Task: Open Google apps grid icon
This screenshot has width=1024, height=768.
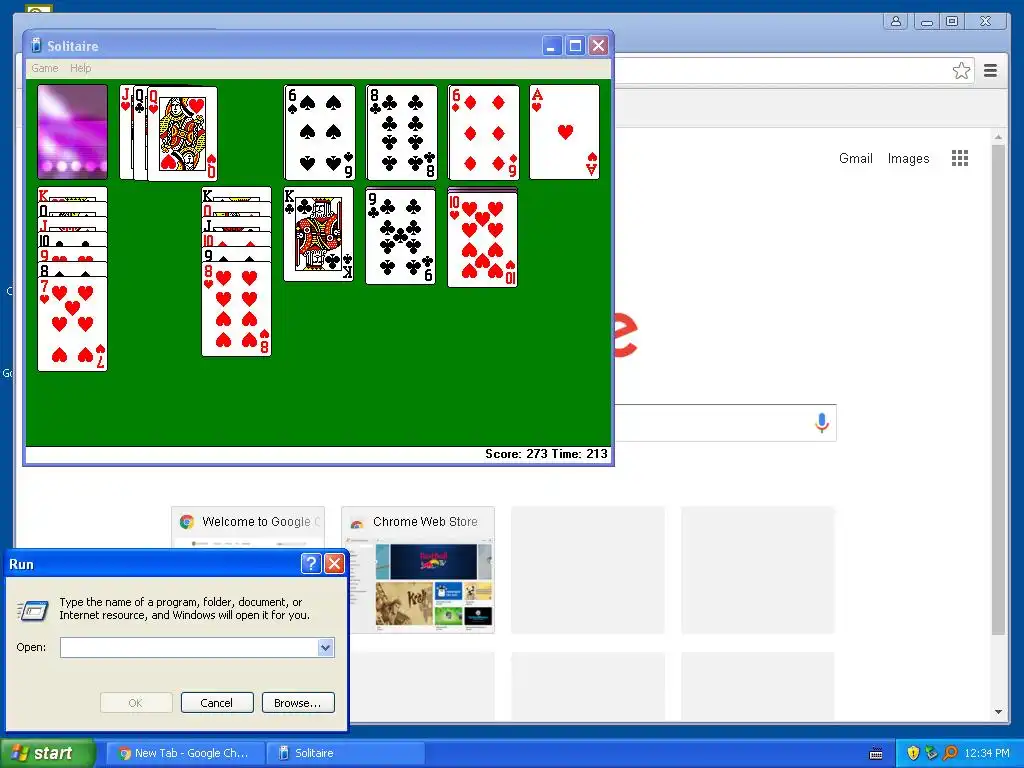Action: click(959, 158)
